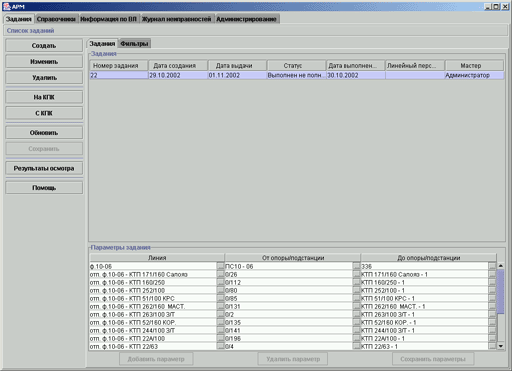Open selector beside КТП 263/100 З/Т - 1 cell
512x371 pixels.
click(x=492, y=314)
